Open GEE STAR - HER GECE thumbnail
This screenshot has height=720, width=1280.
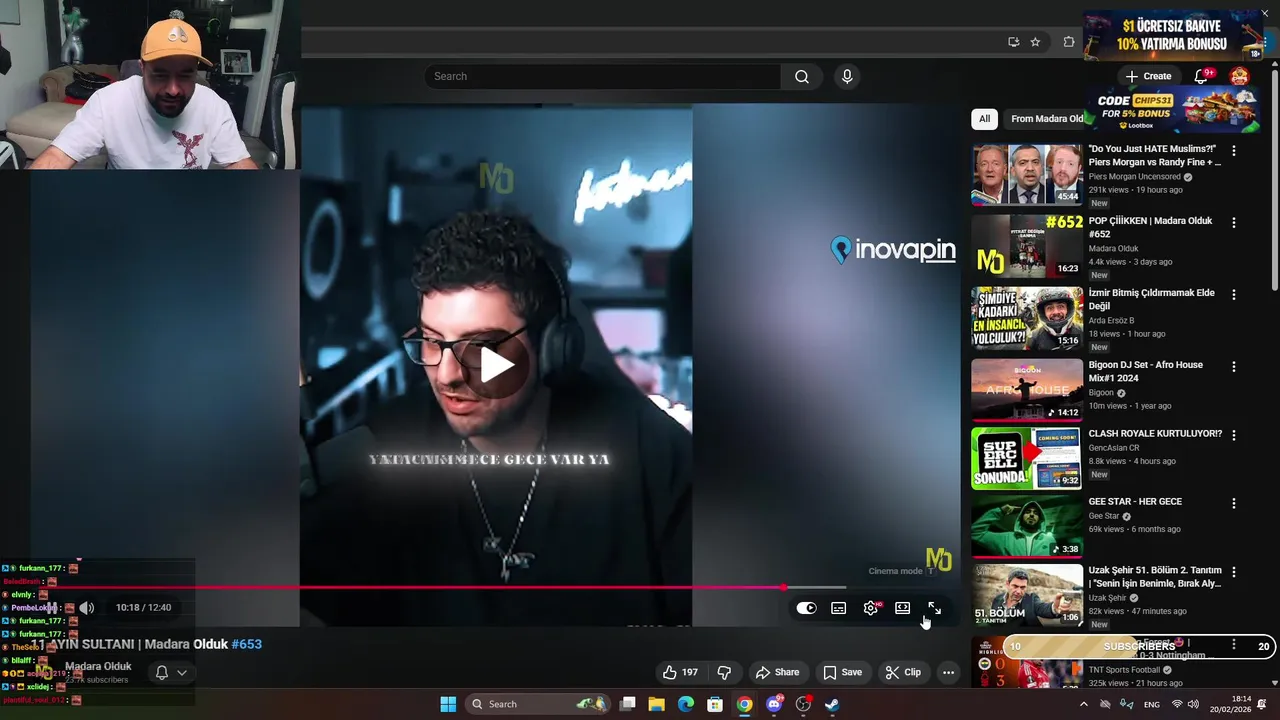point(1027,527)
